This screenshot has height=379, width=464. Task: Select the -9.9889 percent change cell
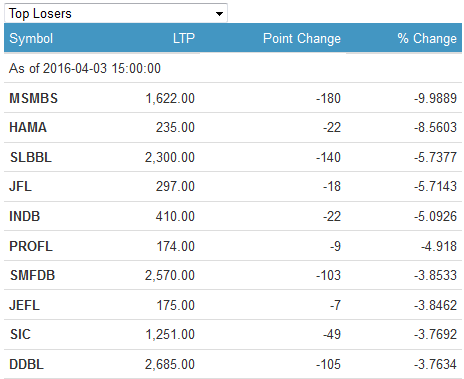[x=435, y=98]
